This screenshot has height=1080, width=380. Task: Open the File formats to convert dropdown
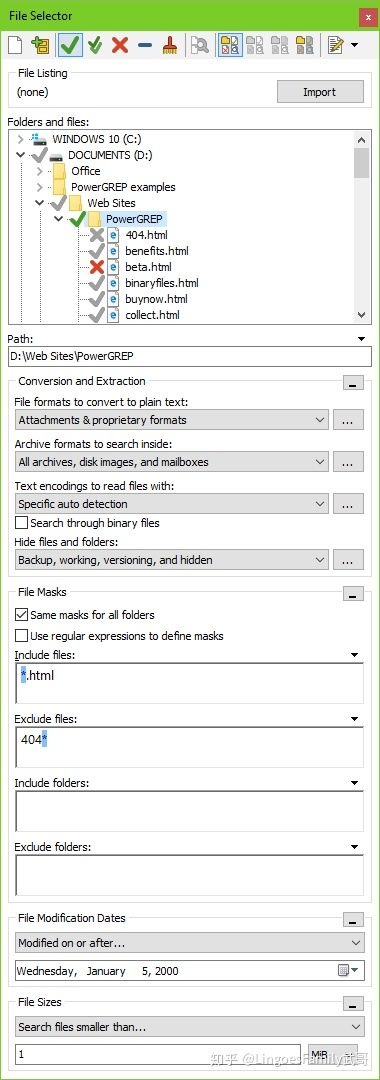point(171,419)
